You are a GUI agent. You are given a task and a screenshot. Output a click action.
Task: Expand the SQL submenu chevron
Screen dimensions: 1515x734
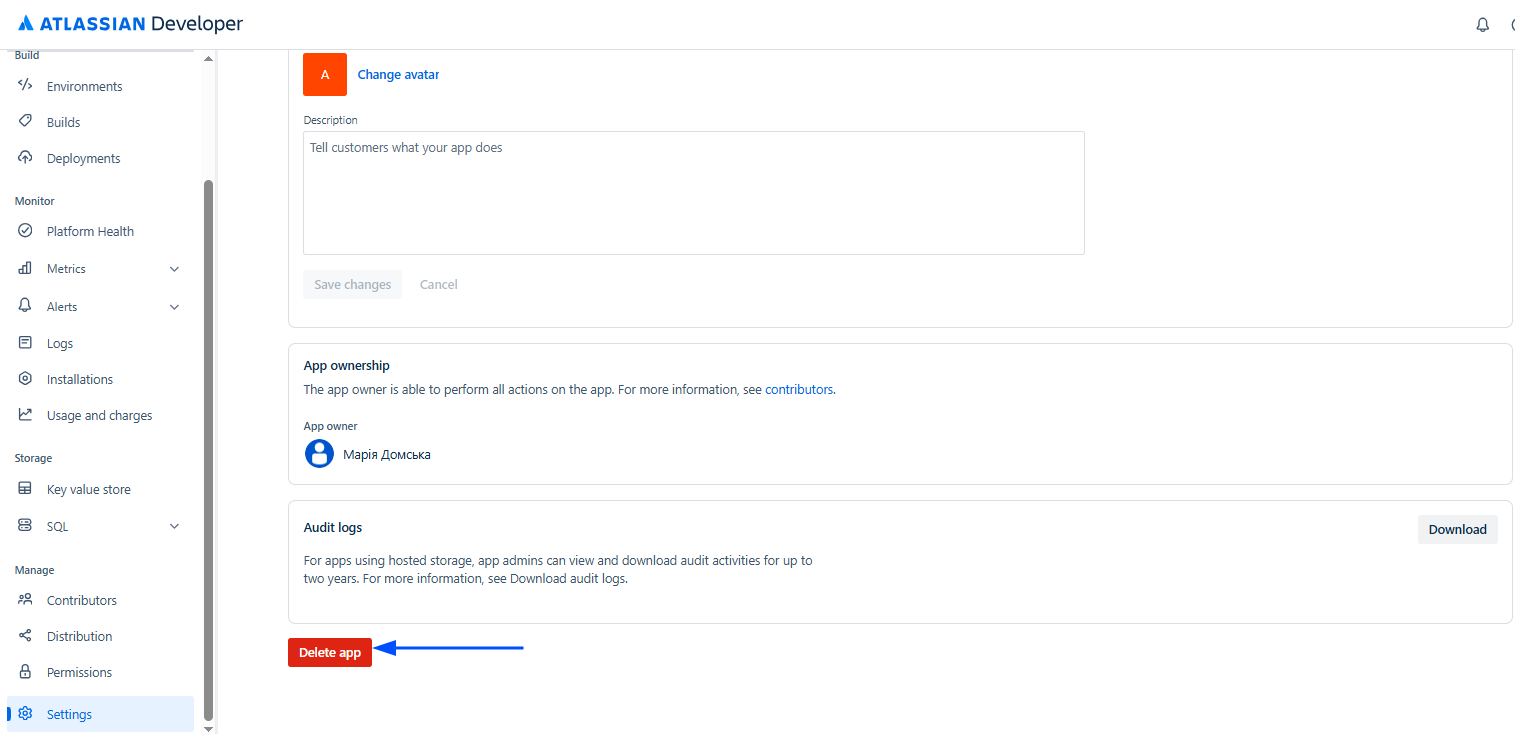pyautogui.click(x=175, y=526)
